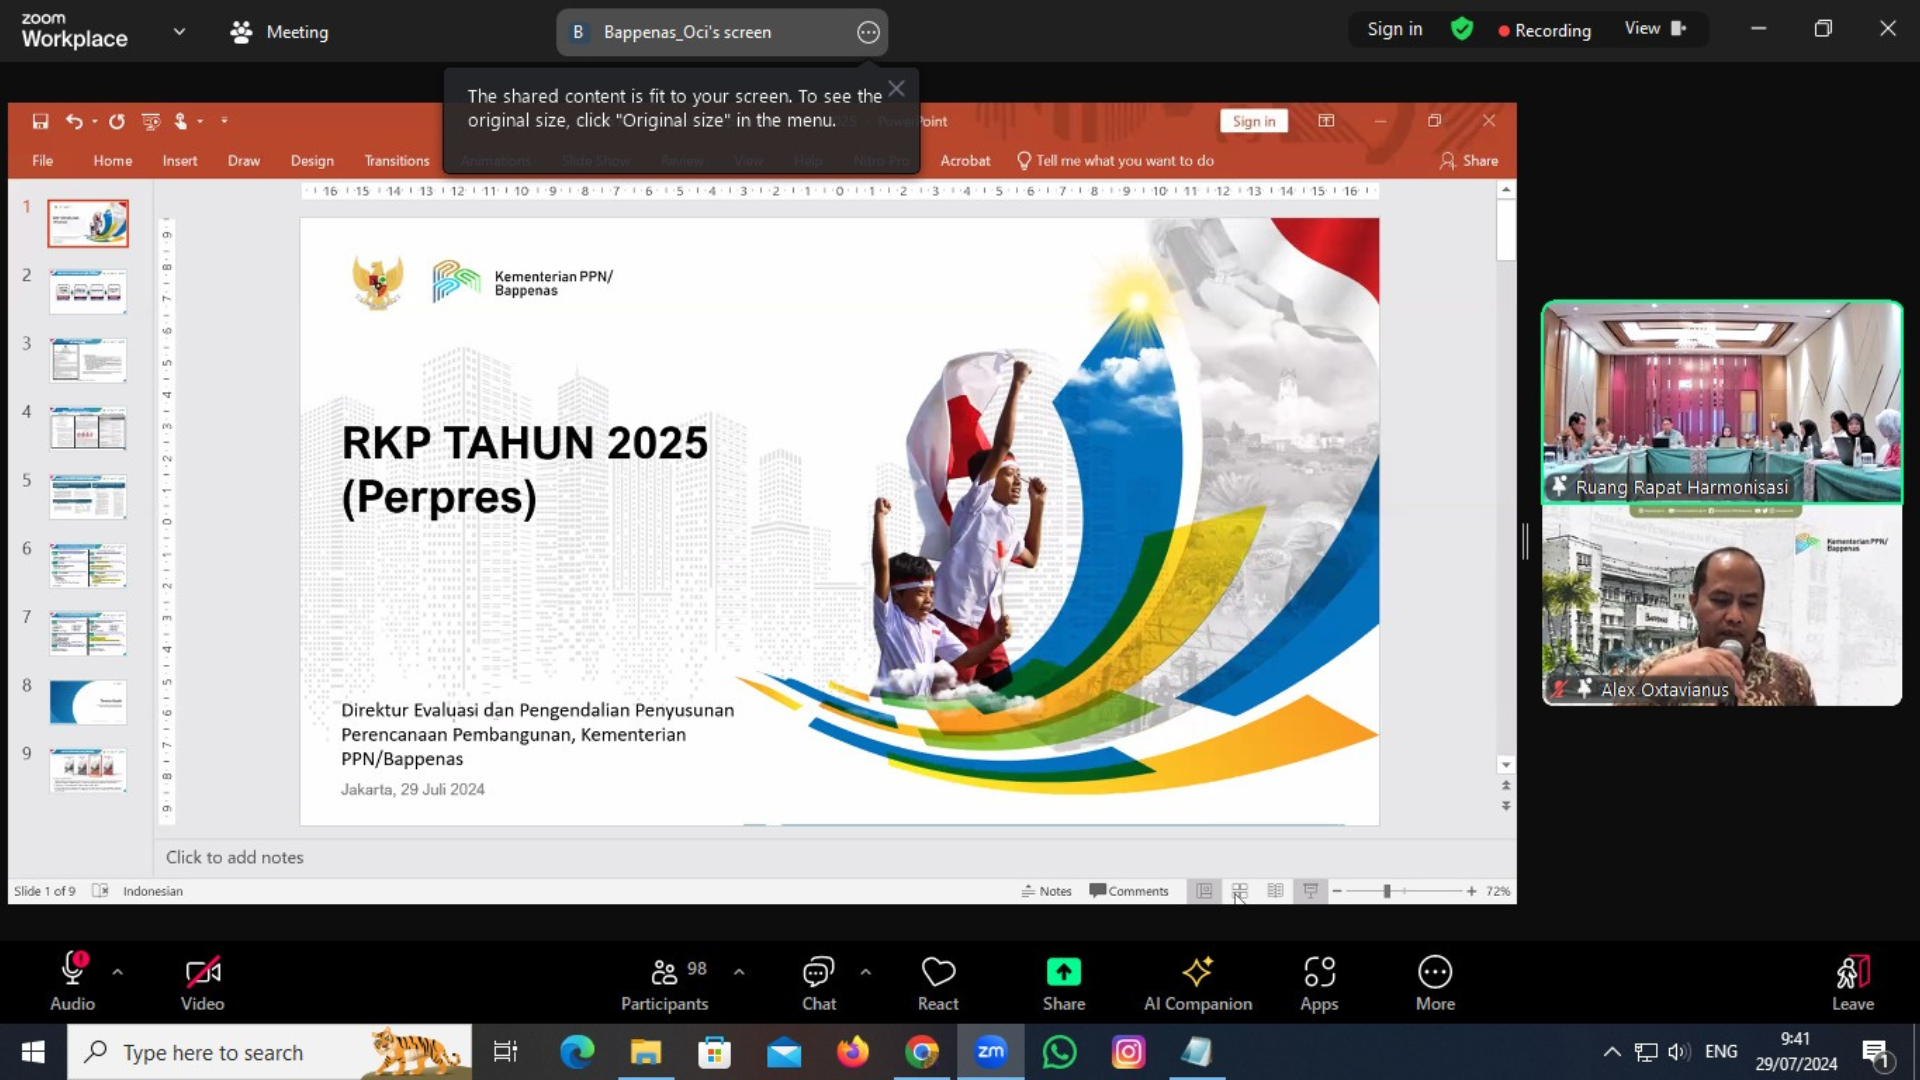Switch to the Transitions ribbon tab

pos(397,160)
